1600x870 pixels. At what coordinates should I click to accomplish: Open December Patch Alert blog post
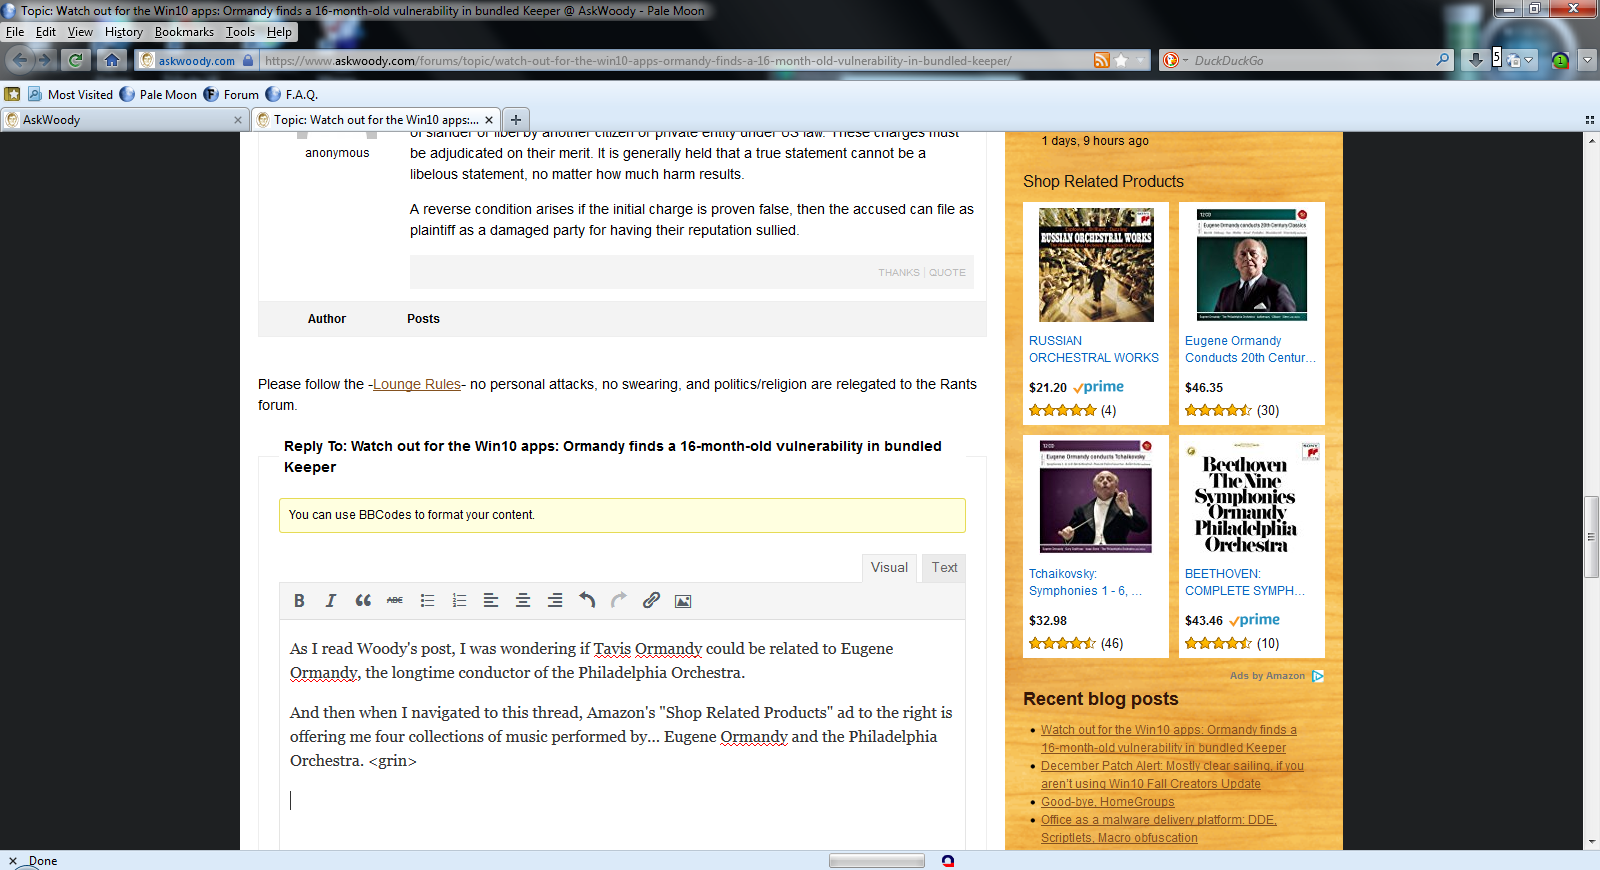tap(1172, 775)
